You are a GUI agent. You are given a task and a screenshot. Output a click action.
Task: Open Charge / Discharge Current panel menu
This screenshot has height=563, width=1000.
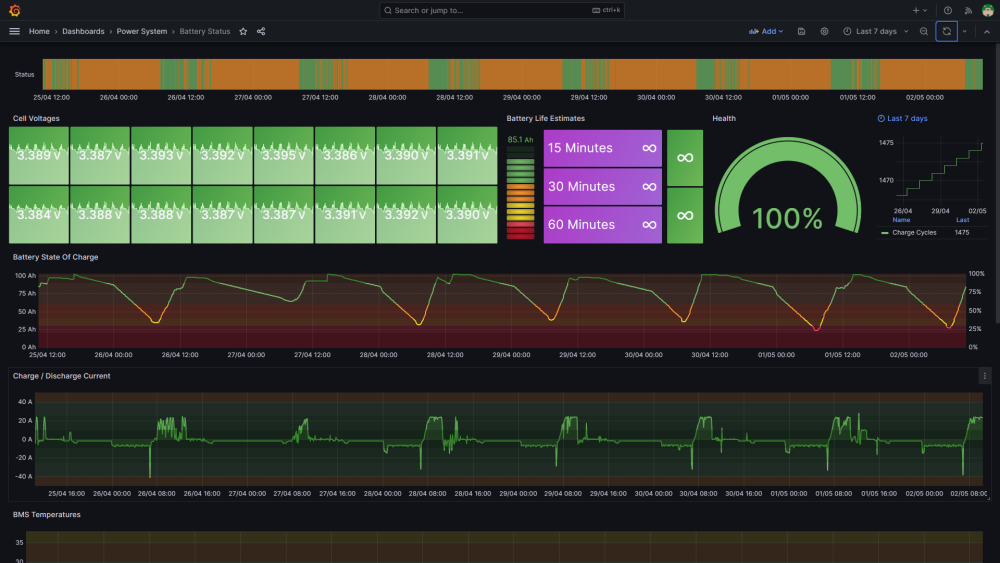[x=984, y=376]
